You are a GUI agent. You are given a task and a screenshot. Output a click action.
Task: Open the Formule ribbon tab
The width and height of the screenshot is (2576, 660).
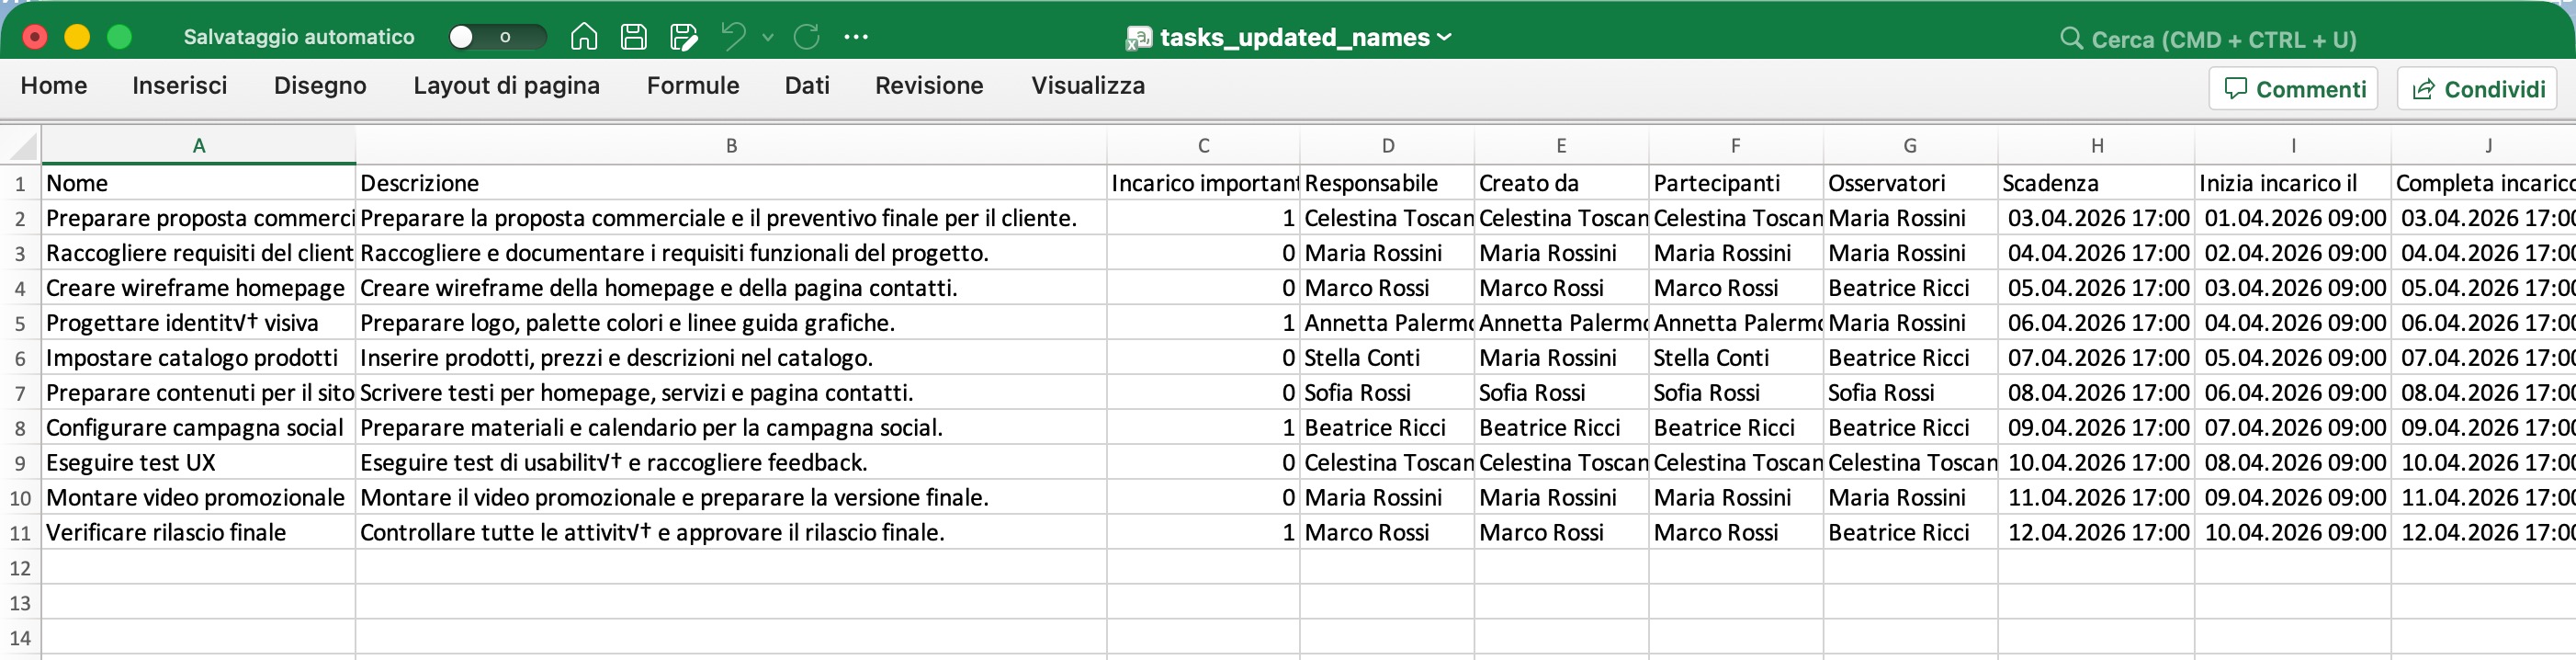[692, 86]
